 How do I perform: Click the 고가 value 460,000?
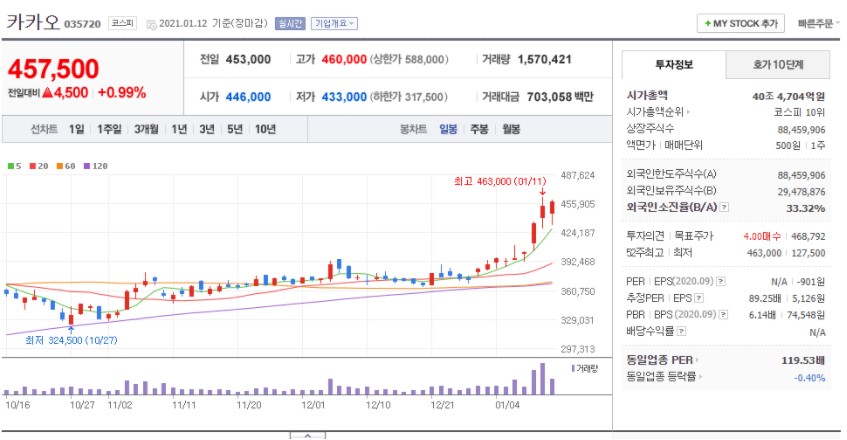344,60
